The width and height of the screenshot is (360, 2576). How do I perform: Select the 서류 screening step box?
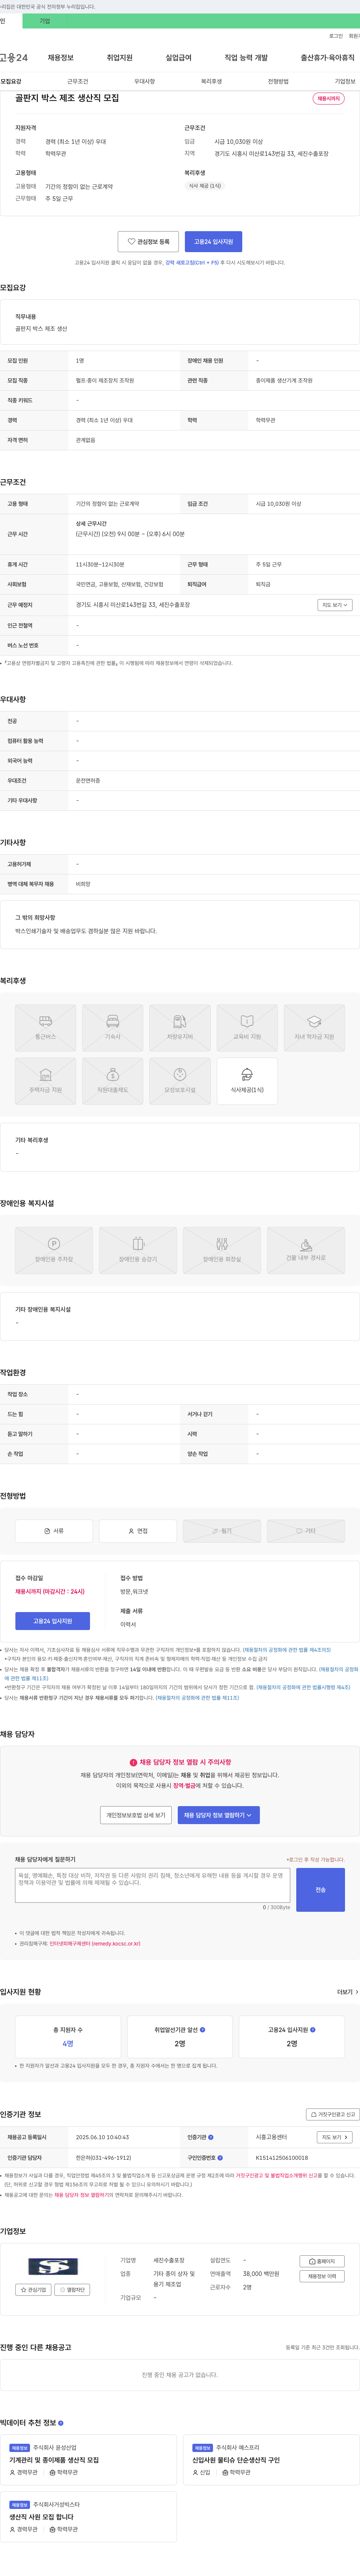click(x=54, y=1531)
